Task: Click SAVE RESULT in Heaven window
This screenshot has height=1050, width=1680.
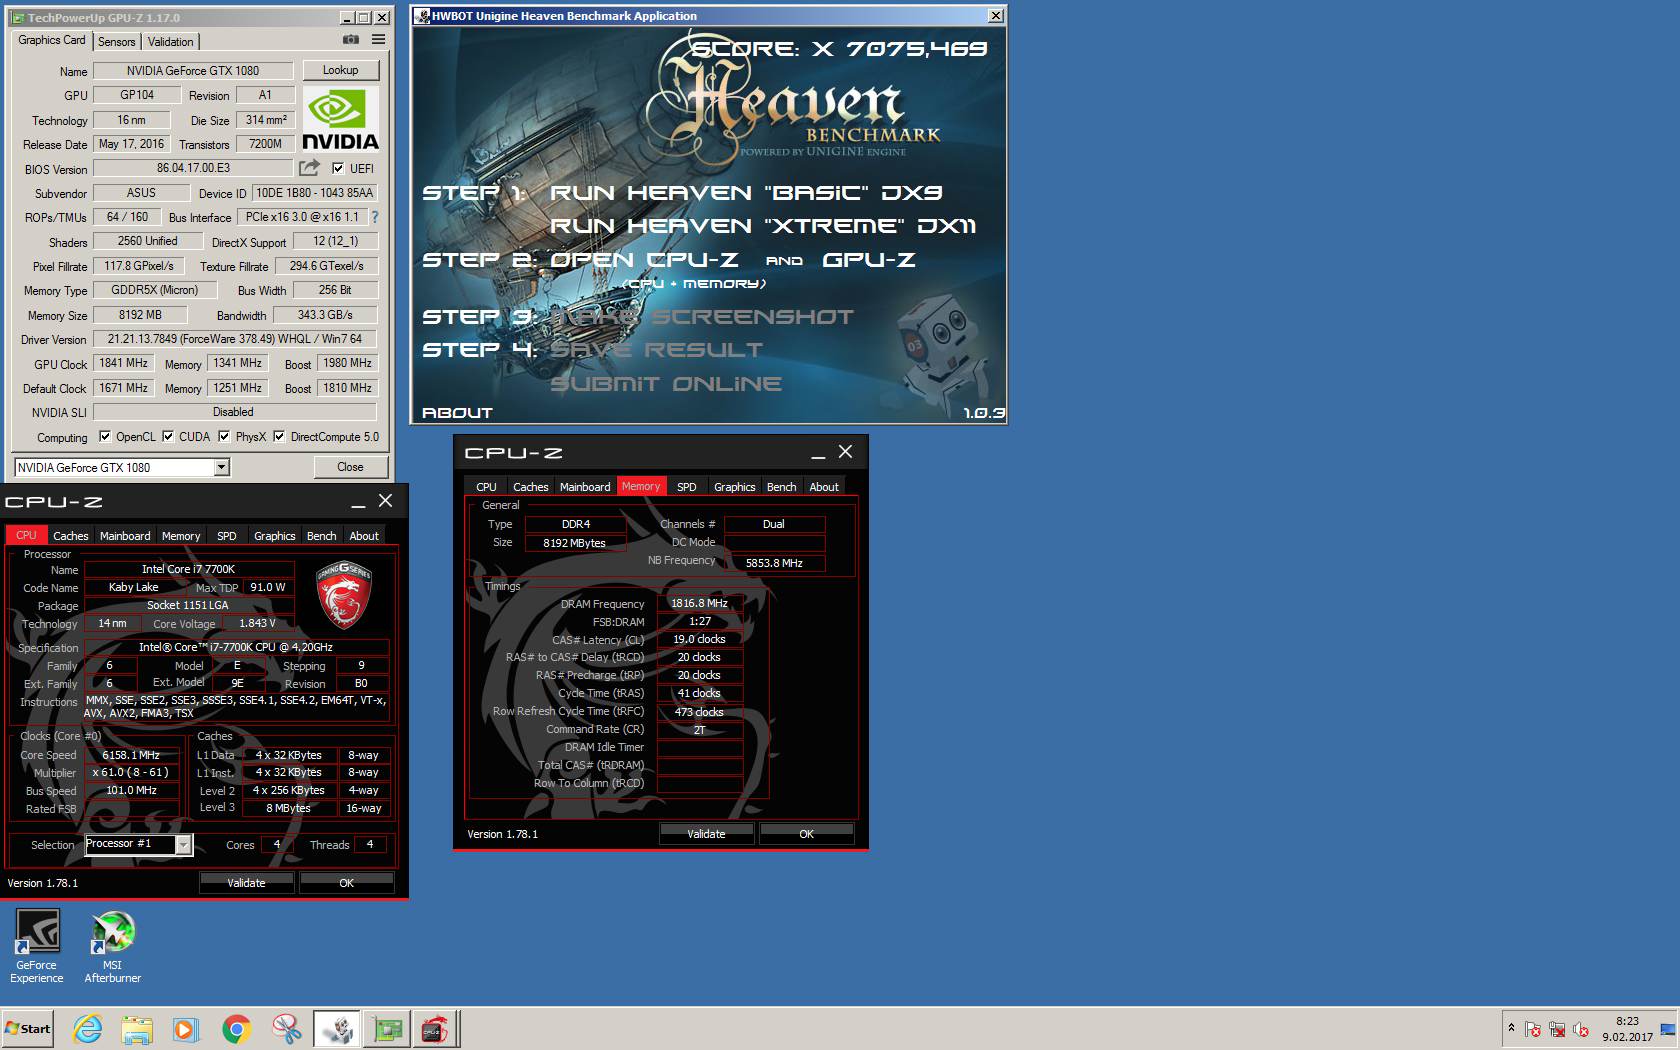Action: pyautogui.click(x=656, y=350)
